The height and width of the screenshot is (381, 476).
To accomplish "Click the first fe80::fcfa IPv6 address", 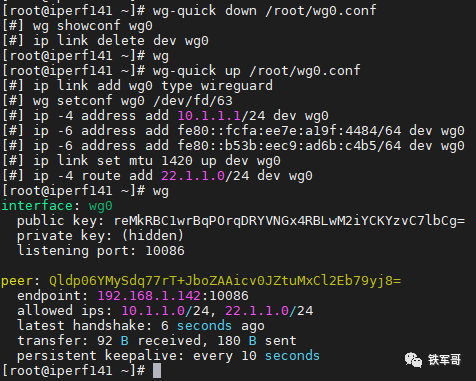I will [x=289, y=131].
